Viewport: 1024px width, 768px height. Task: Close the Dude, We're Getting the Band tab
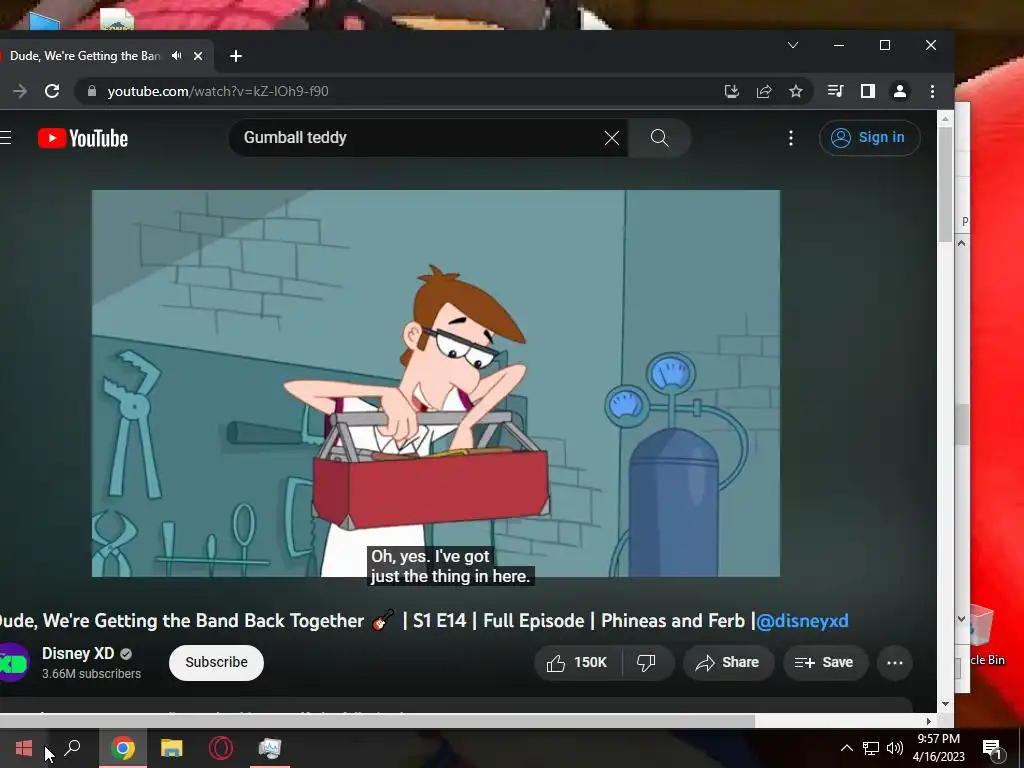click(x=198, y=56)
